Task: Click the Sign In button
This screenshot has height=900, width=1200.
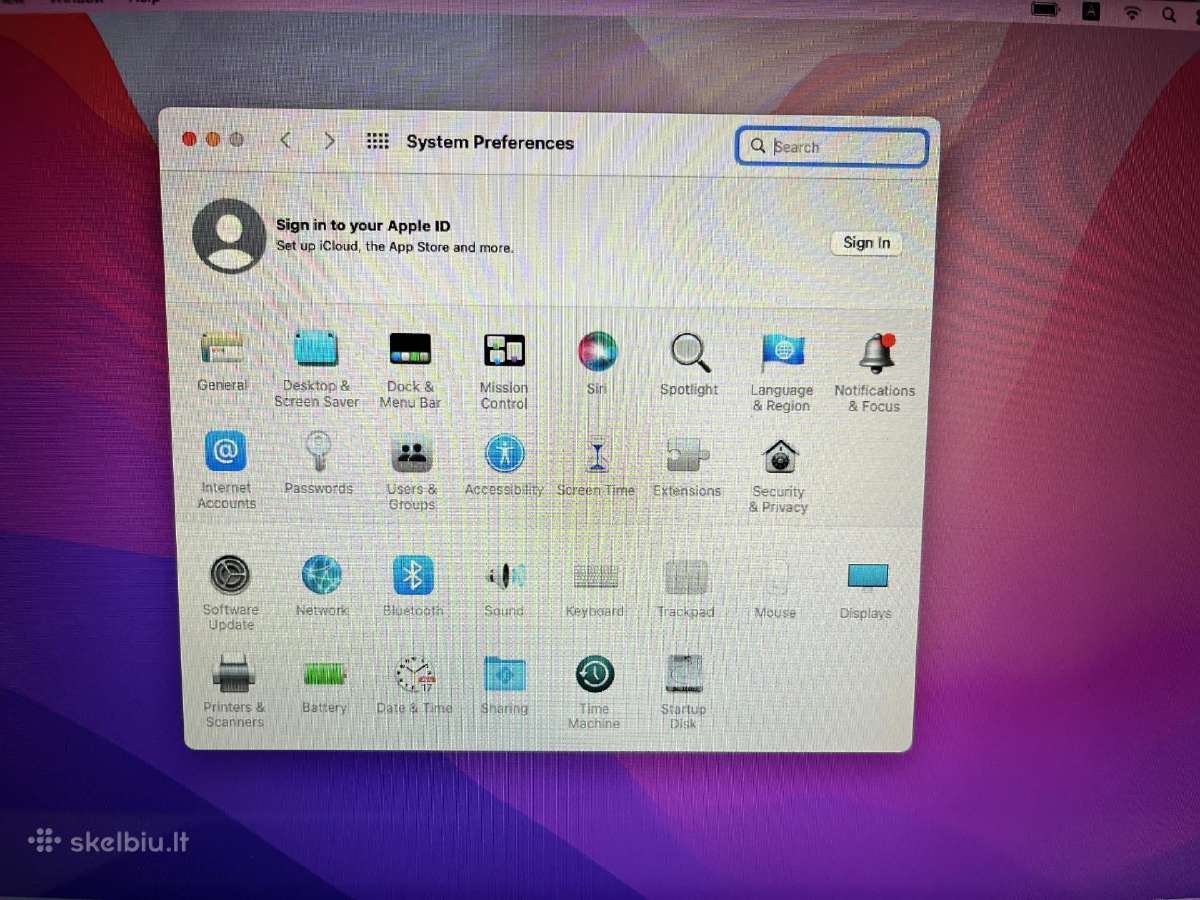Action: [866, 243]
